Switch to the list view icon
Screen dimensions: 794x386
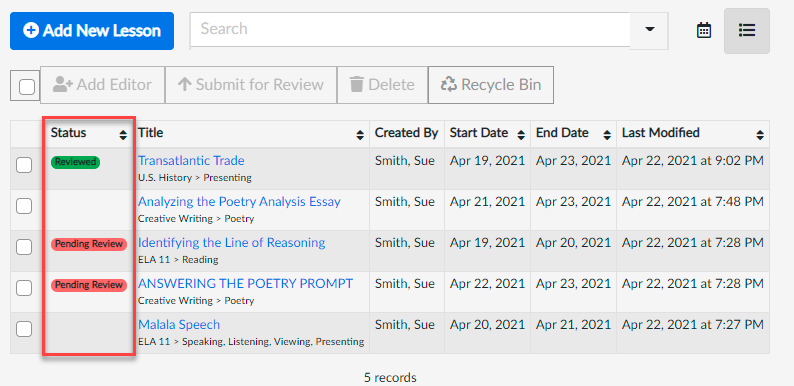pyautogui.click(x=747, y=30)
